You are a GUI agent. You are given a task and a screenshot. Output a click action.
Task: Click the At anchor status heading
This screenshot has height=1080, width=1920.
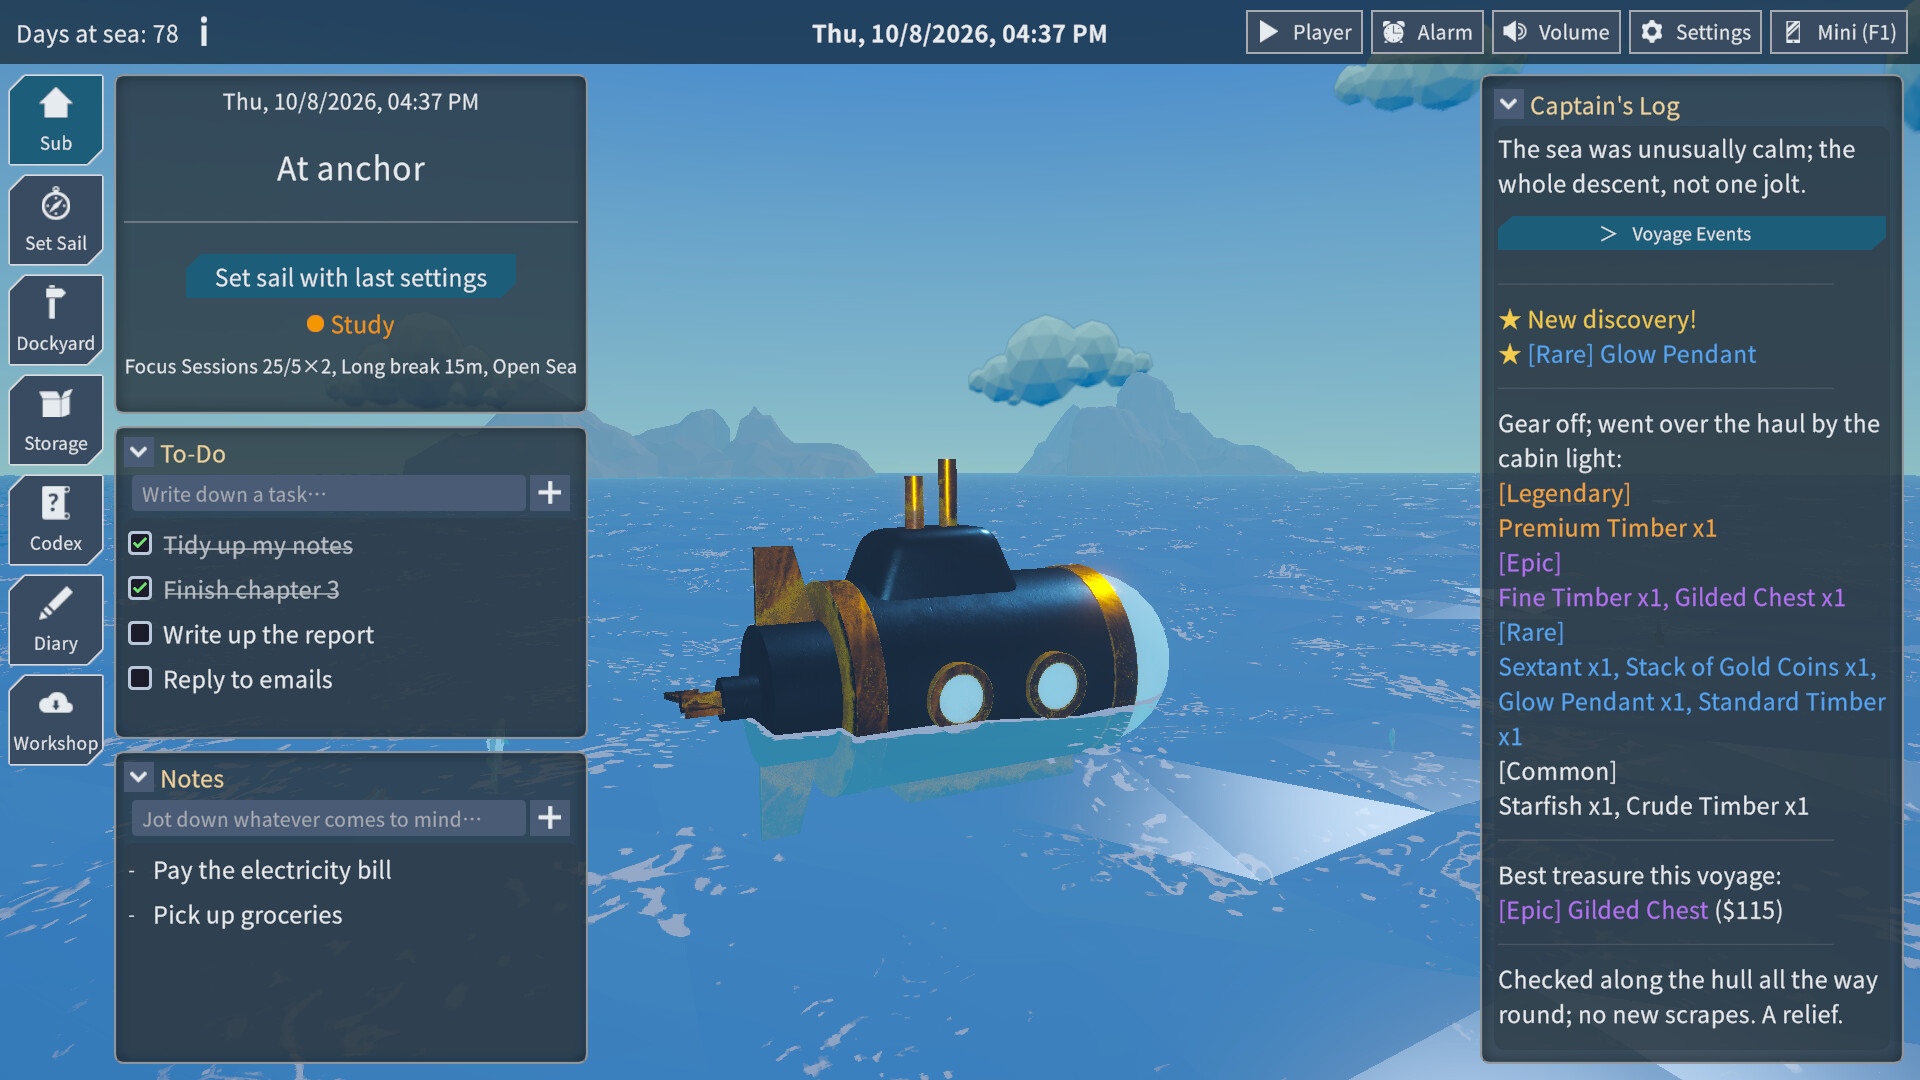pos(351,169)
